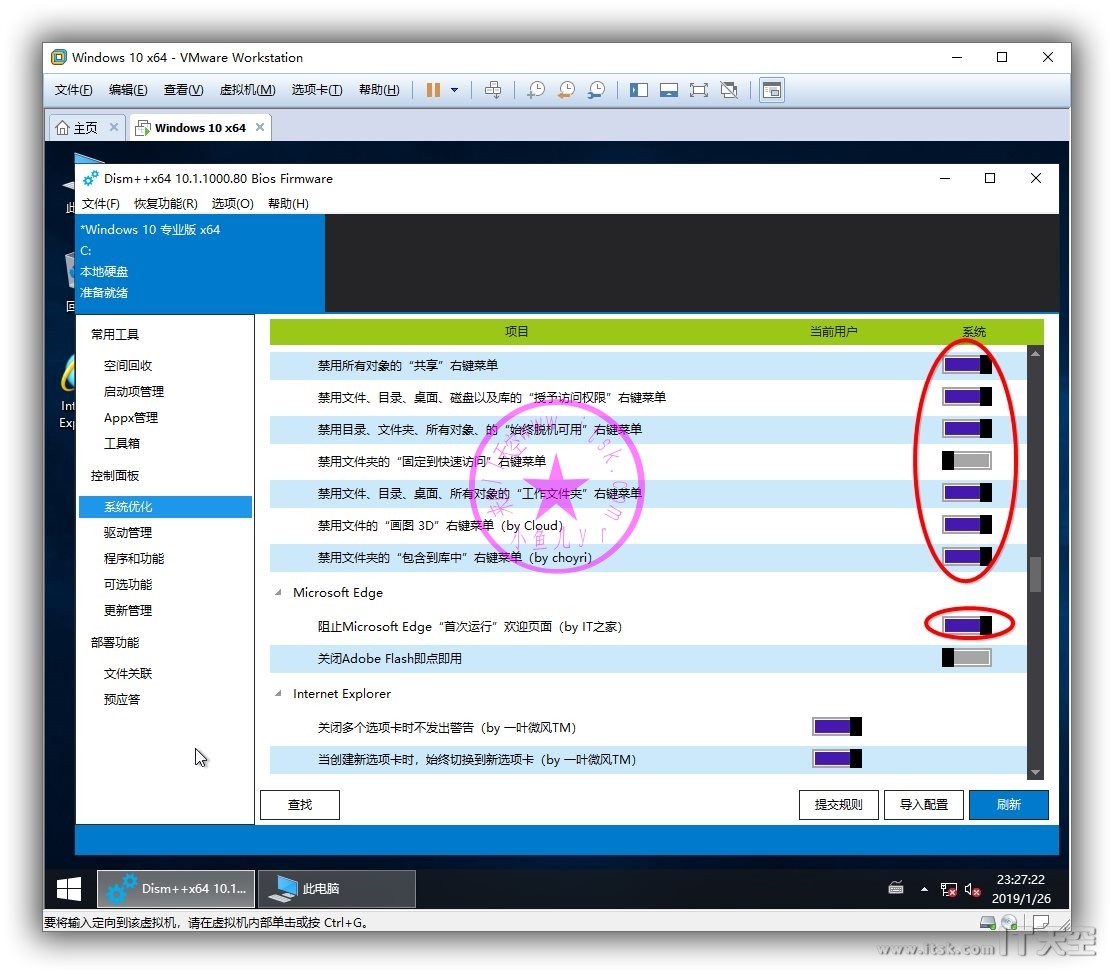Click the settings list scrollbar thumb
The image size is (1114, 974).
tap(1035, 574)
